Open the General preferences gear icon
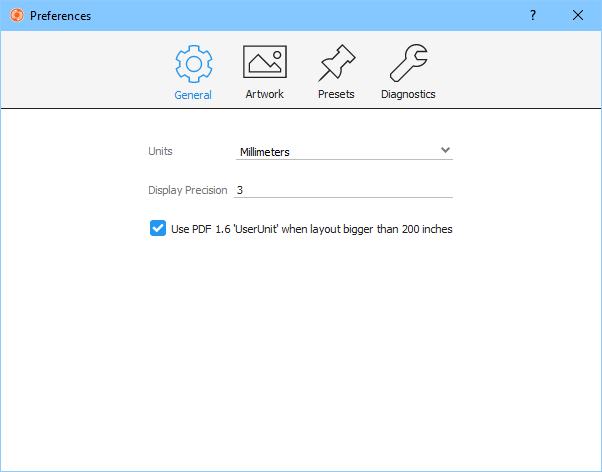The height and width of the screenshot is (472, 602). (194, 64)
